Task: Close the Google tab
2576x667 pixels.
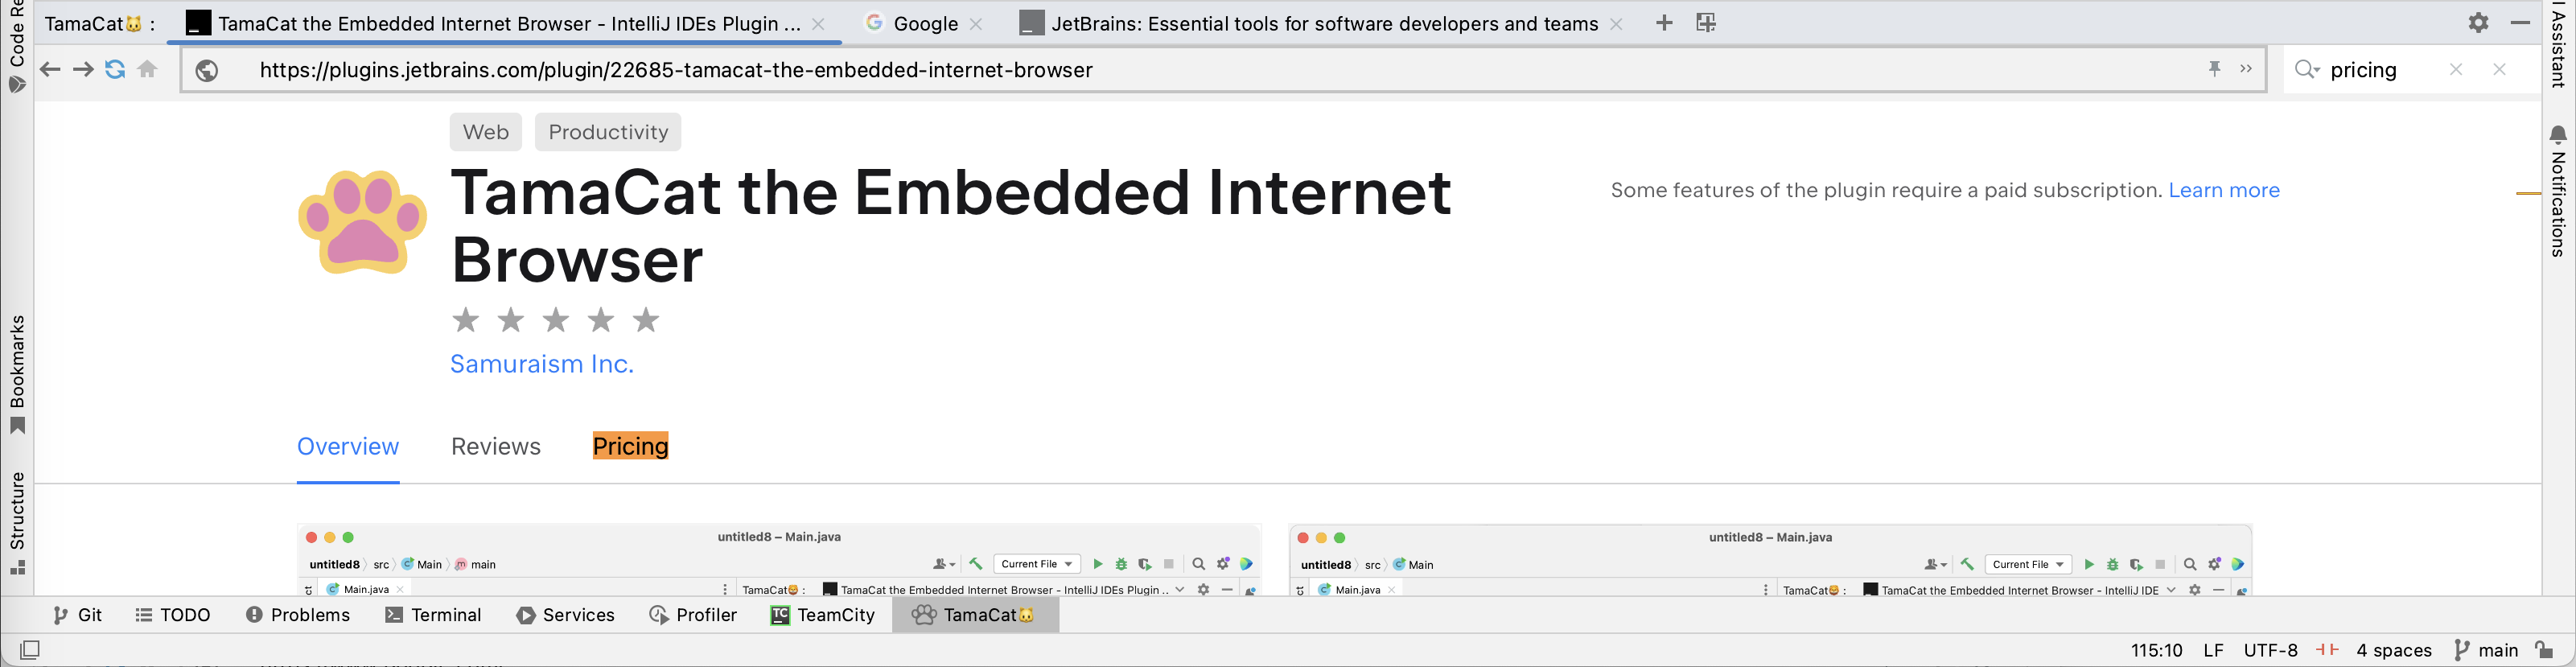Action: pyautogui.click(x=976, y=24)
